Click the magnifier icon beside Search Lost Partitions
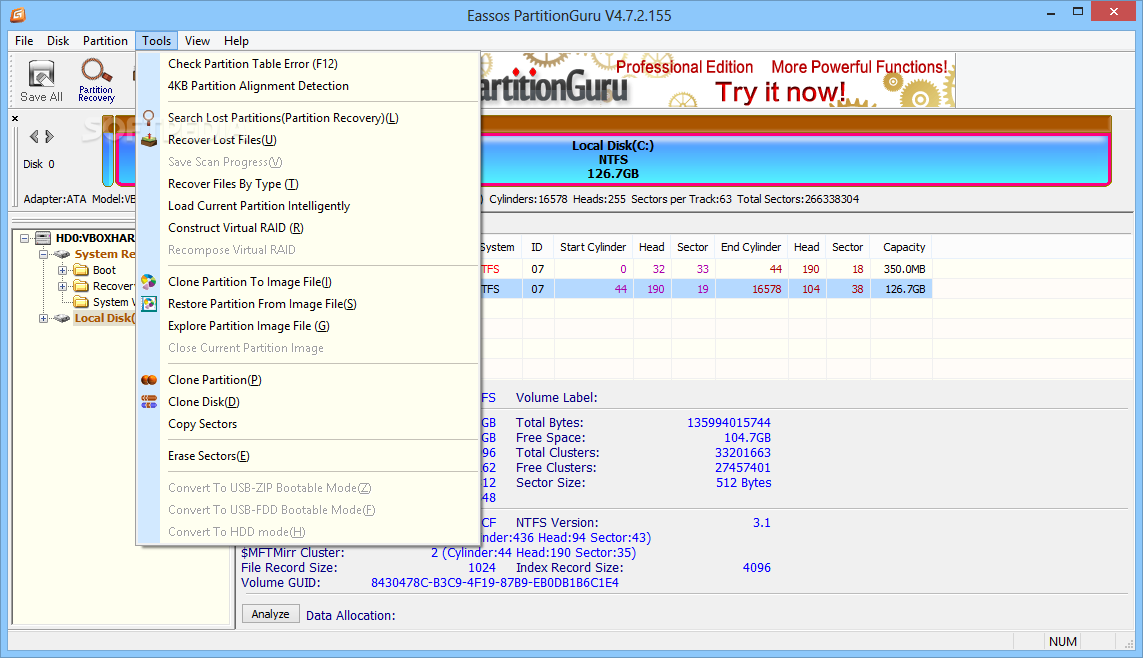The width and height of the screenshot is (1143, 658). [x=149, y=118]
